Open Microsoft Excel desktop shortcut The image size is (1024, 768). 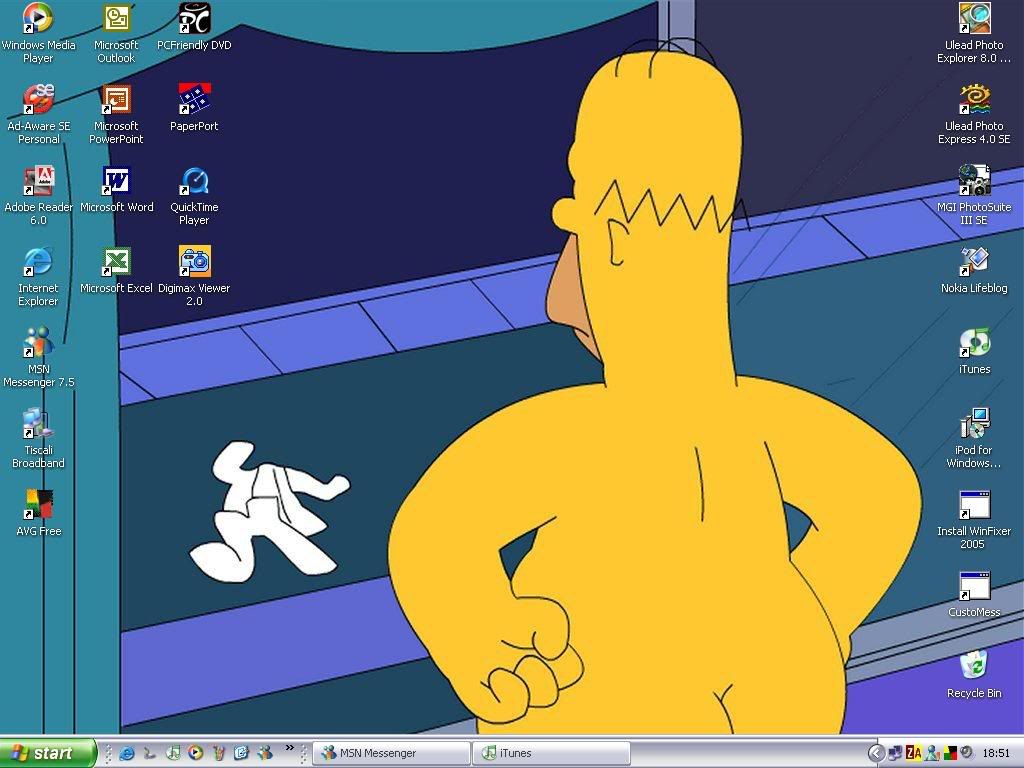[x=116, y=262]
